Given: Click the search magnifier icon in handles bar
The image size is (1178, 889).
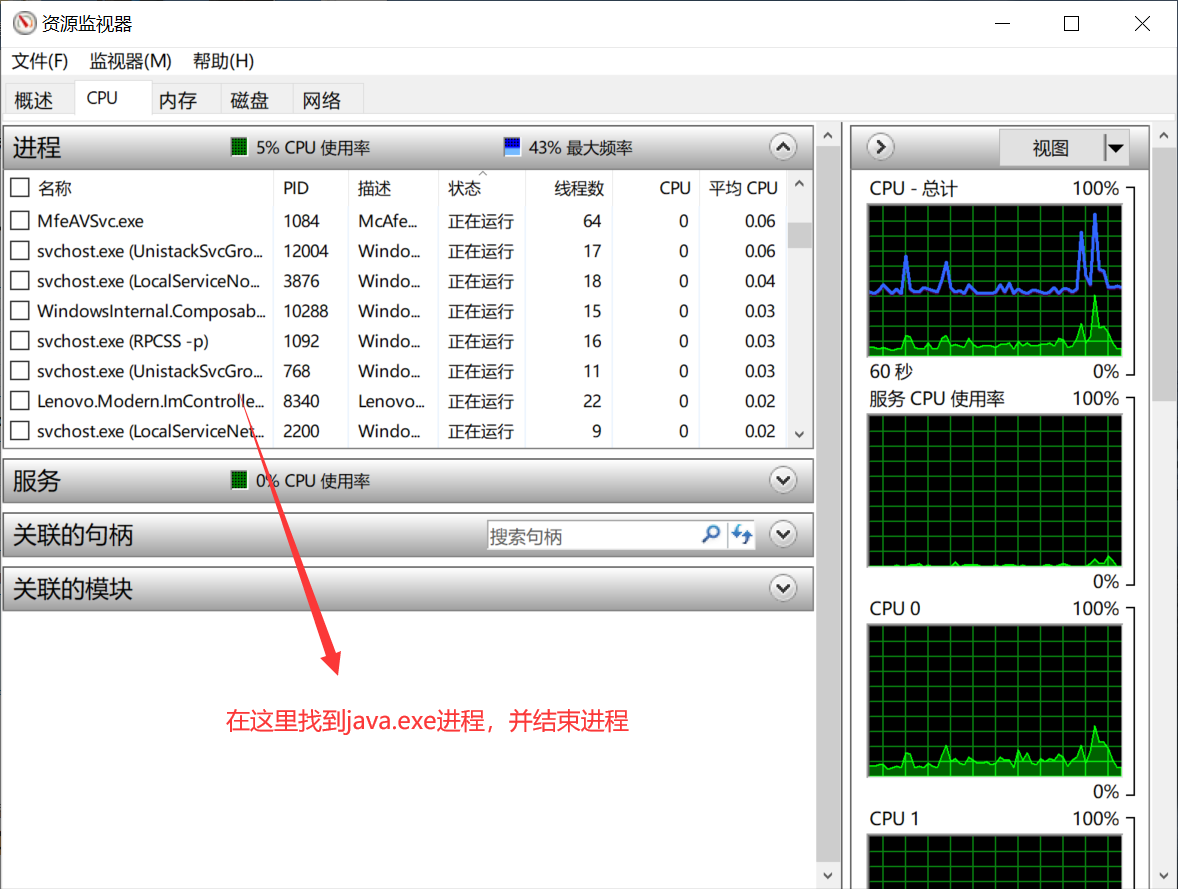Looking at the screenshot, I should (x=711, y=535).
